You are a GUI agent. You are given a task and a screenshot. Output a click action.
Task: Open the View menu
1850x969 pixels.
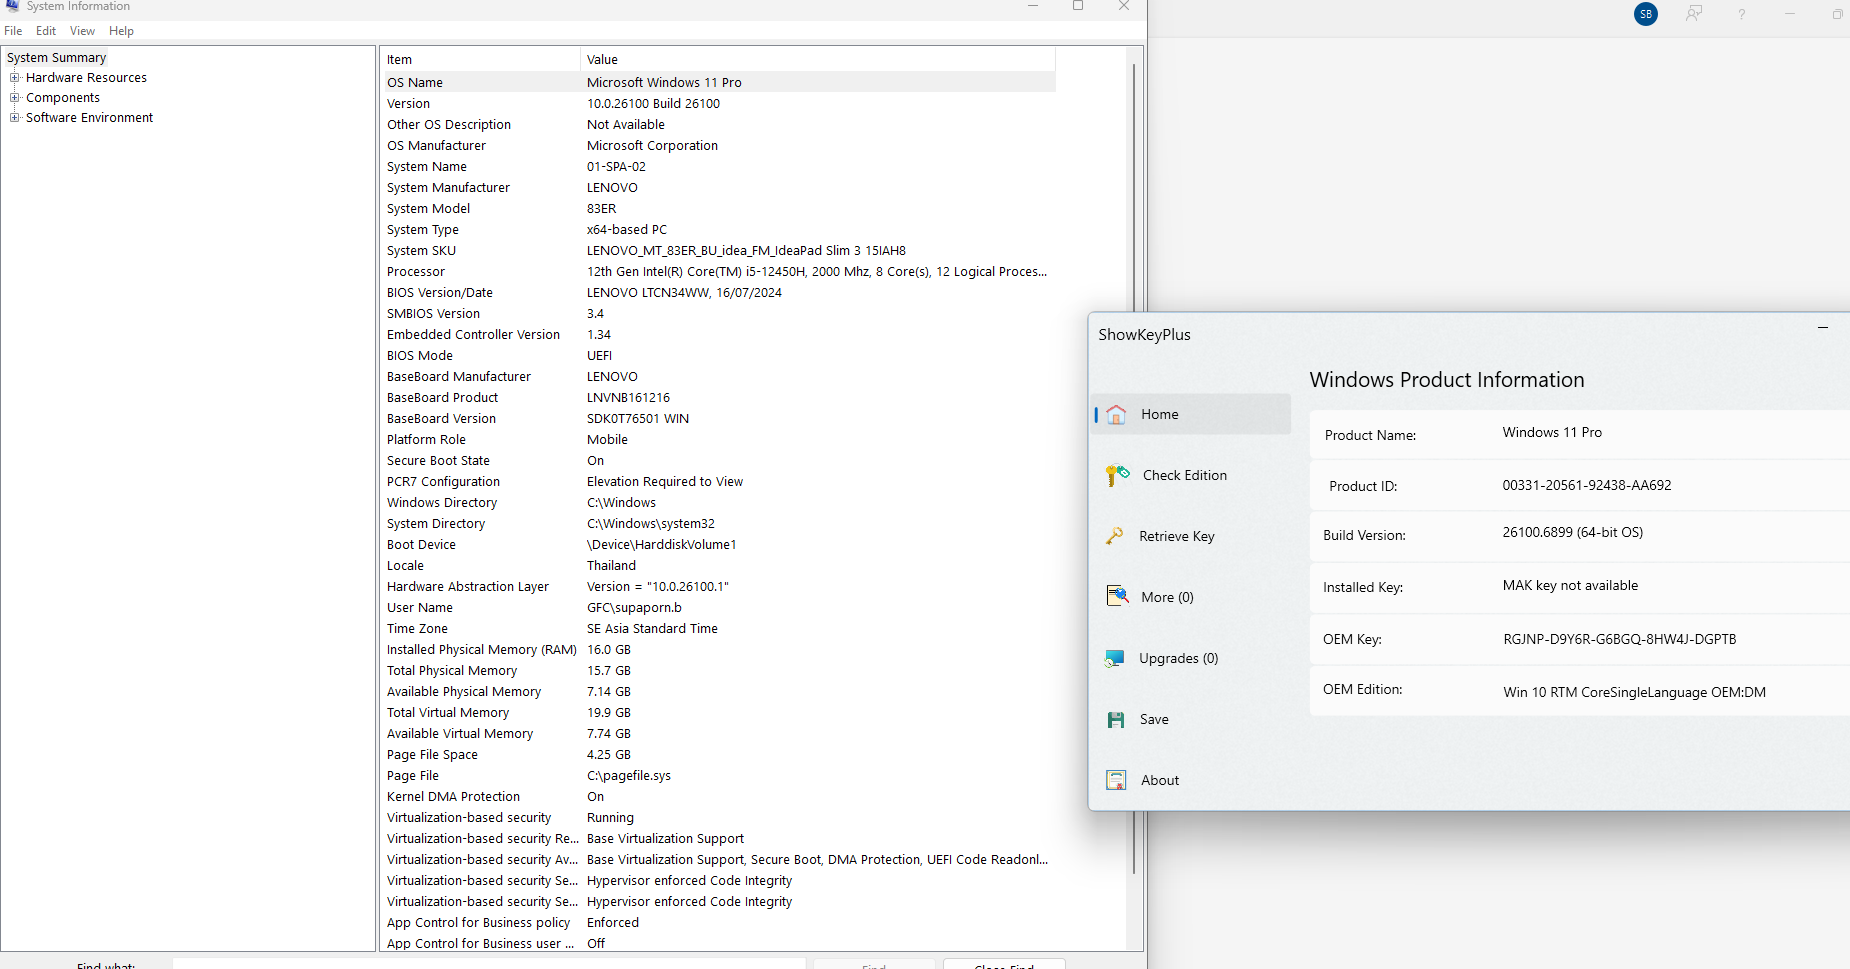(82, 31)
